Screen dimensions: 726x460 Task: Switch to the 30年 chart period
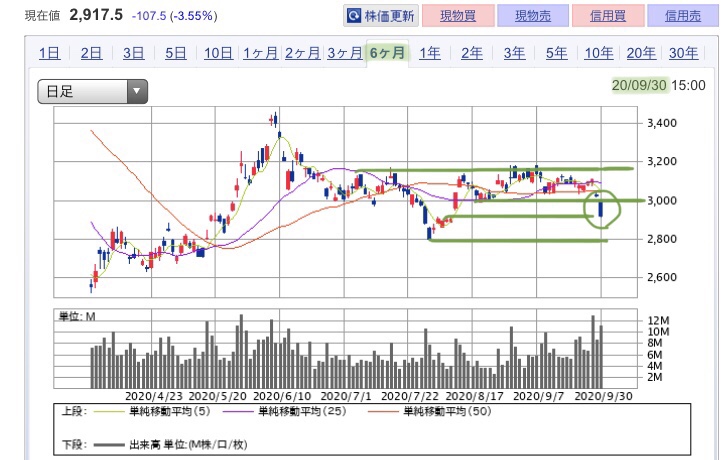pyautogui.click(x=683, y=53)
